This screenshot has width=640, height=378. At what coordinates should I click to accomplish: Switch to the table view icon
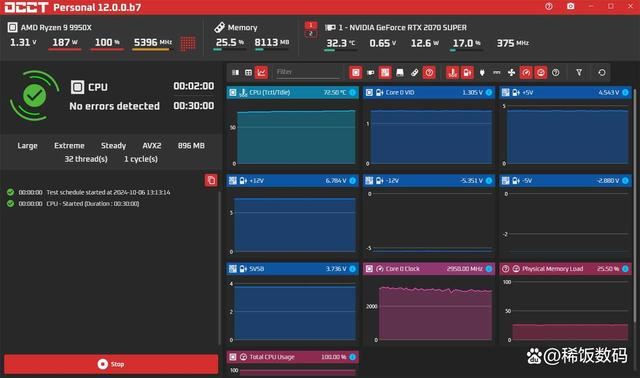coord(248,73)
